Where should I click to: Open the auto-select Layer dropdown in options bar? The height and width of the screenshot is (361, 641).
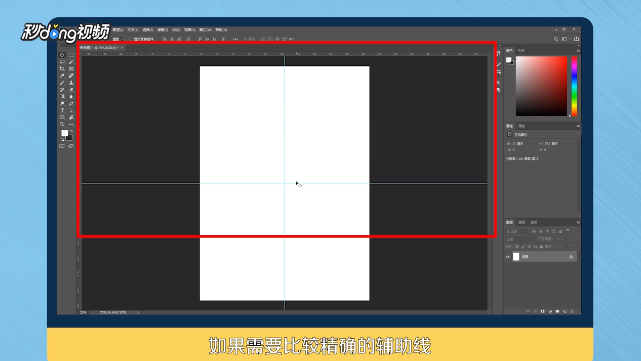click(x=118, y=39)
